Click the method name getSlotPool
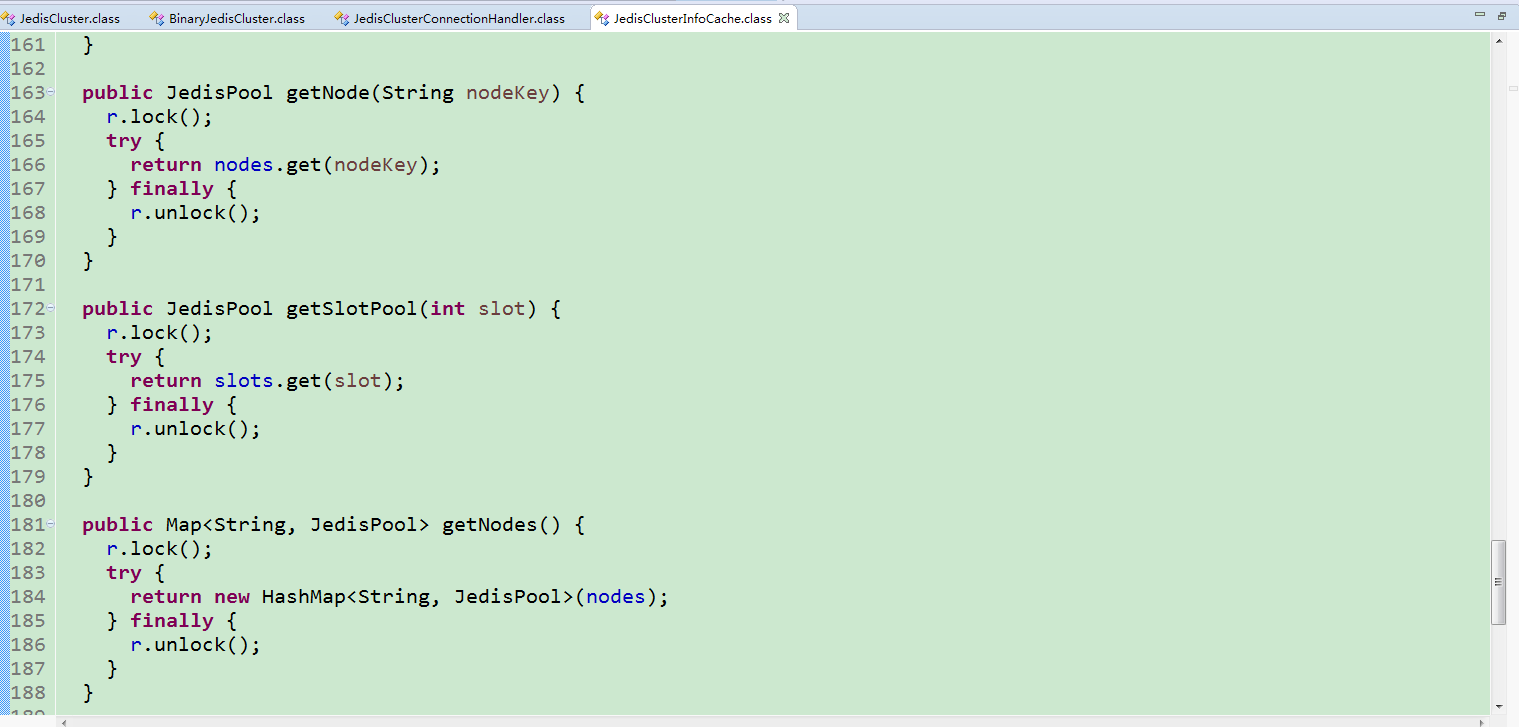The height and width of the screenshot is (727, 1519). [352, 308]
